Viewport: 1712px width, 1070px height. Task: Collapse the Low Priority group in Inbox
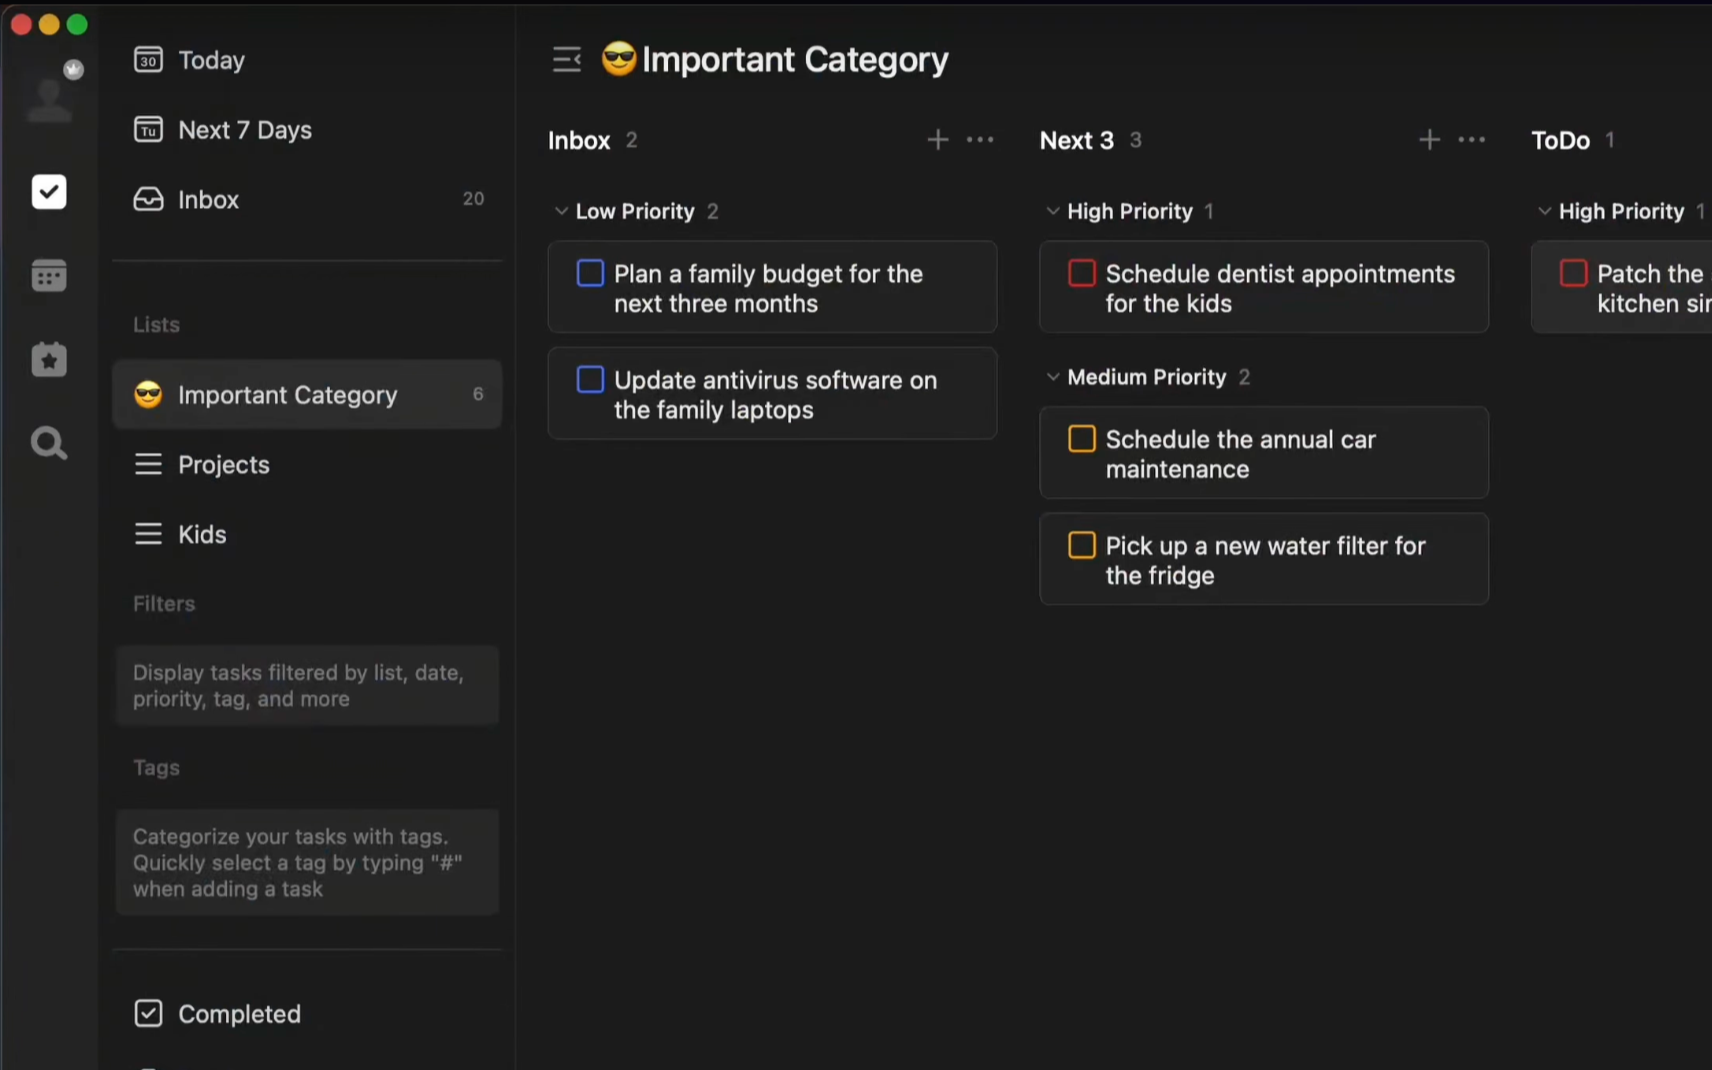pos(561,212)
